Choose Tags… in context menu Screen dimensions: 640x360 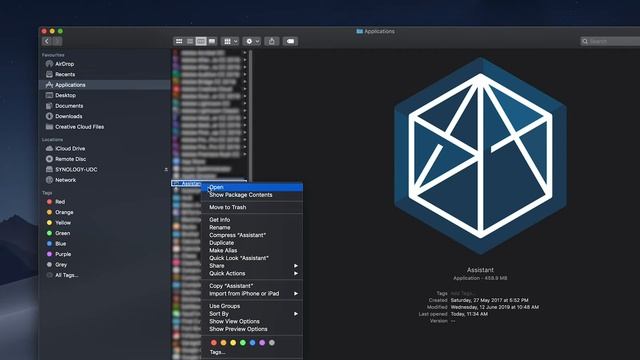tap(252, 352)
